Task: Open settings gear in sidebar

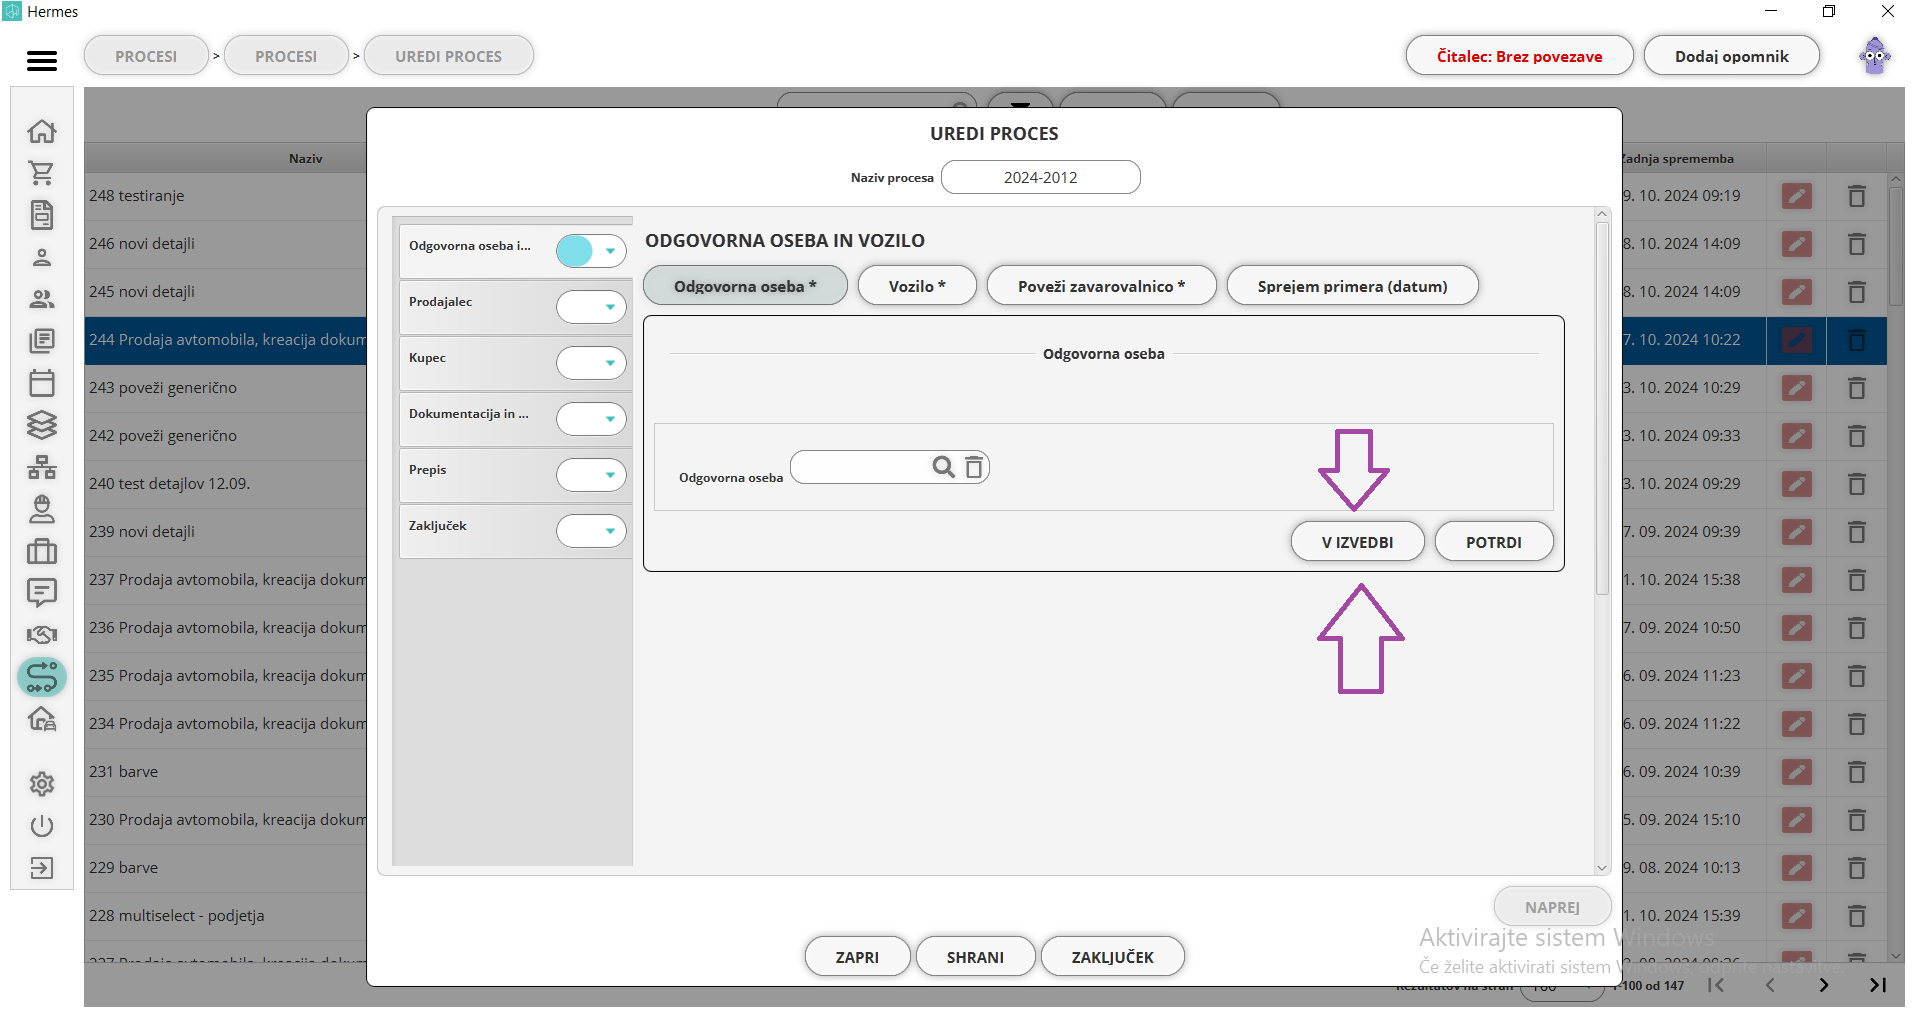Action: coord(42,784)
